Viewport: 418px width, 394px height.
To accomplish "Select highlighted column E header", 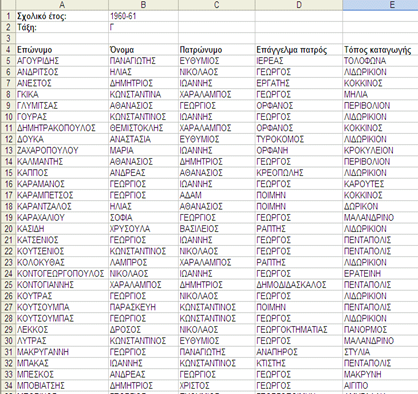I will coord(380,5).
